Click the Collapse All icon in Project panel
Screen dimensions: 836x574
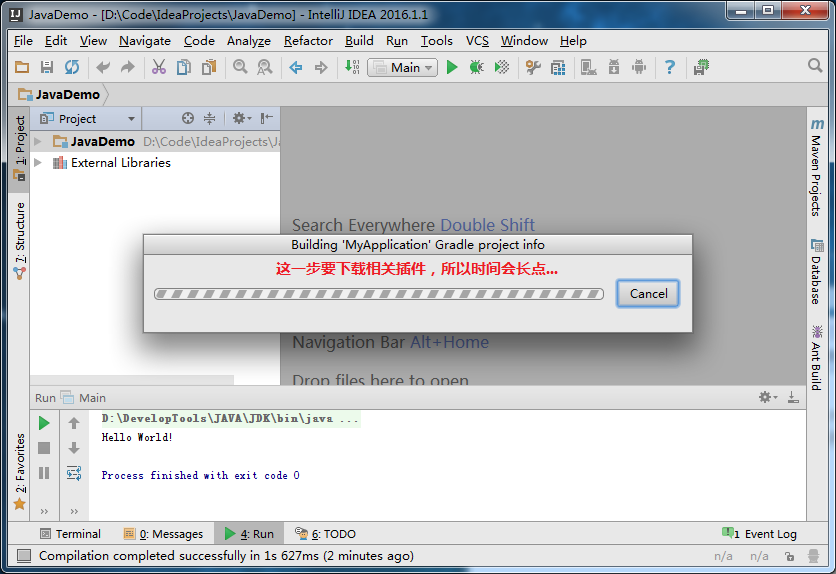coord(210,118)
